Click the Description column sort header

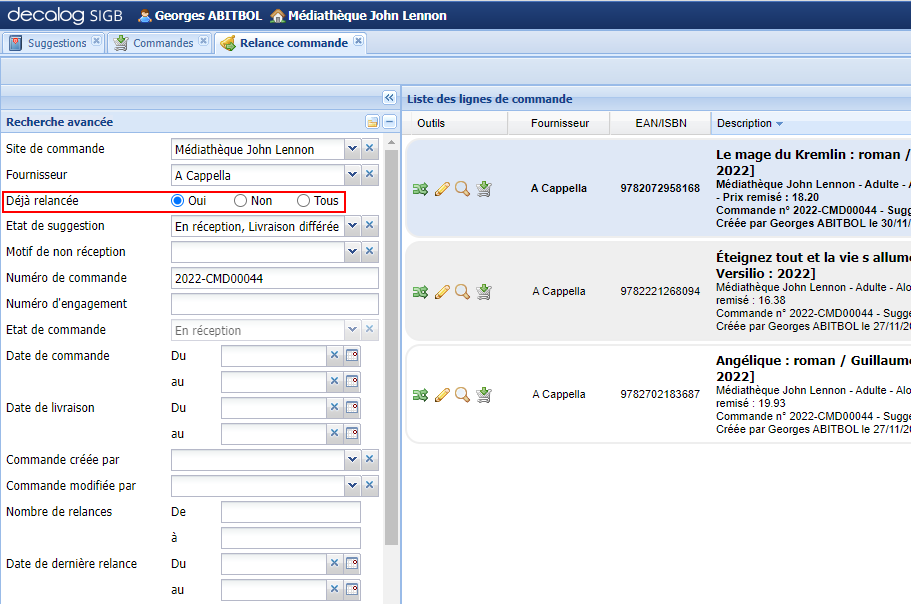pyautogui.click(x=745, y=123)
